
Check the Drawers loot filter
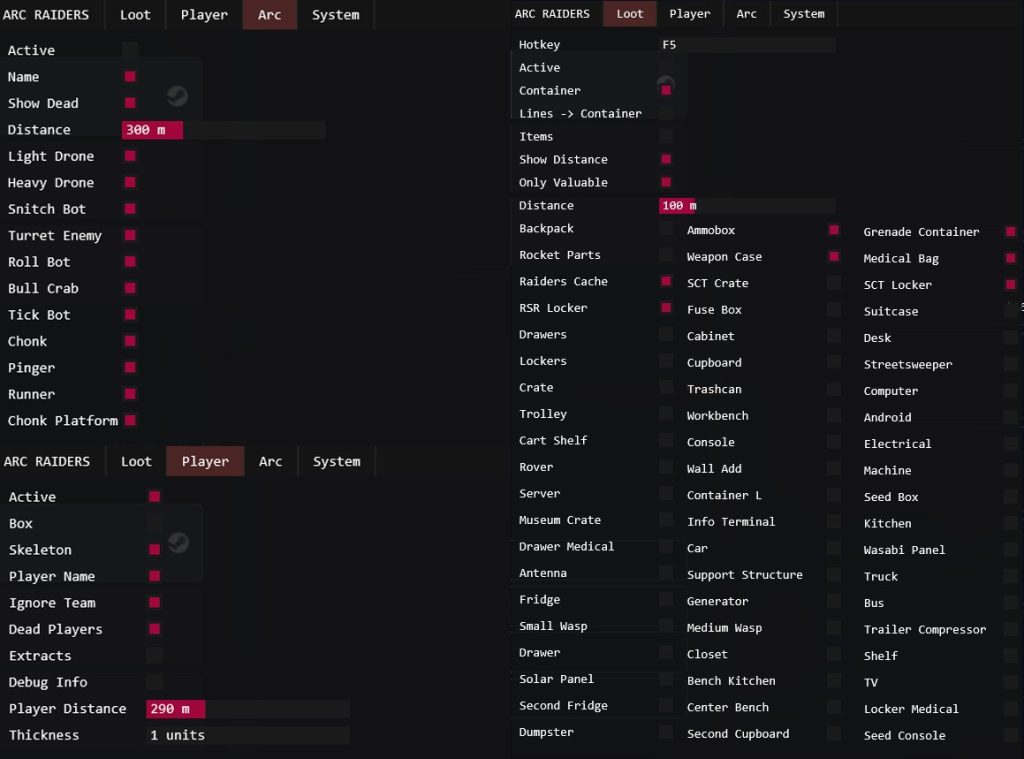pos(666,334)
